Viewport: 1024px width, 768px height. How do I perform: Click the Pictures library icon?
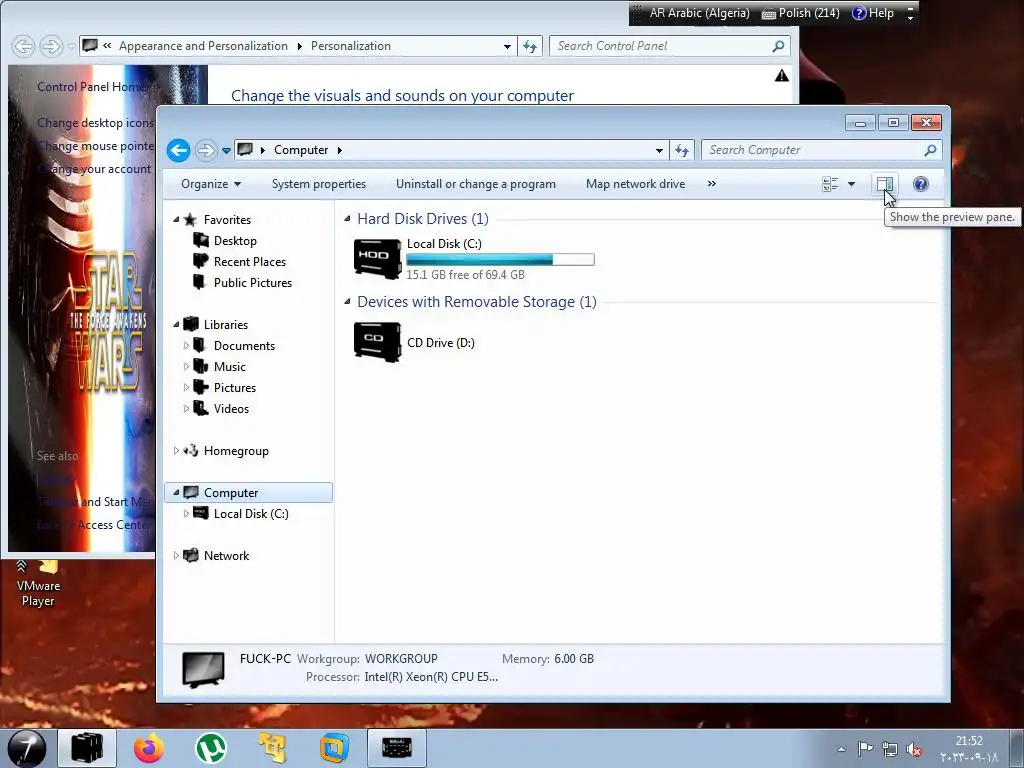pos(201,387)
